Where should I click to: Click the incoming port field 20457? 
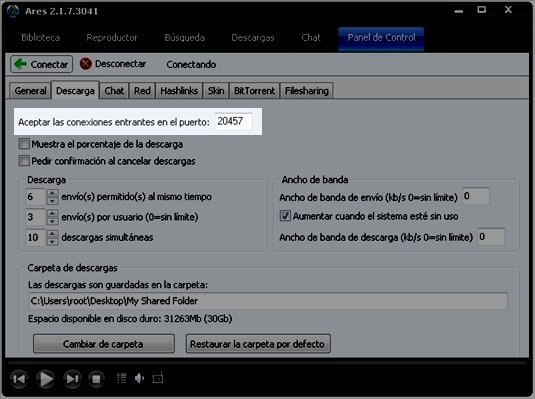pos(233,122)
